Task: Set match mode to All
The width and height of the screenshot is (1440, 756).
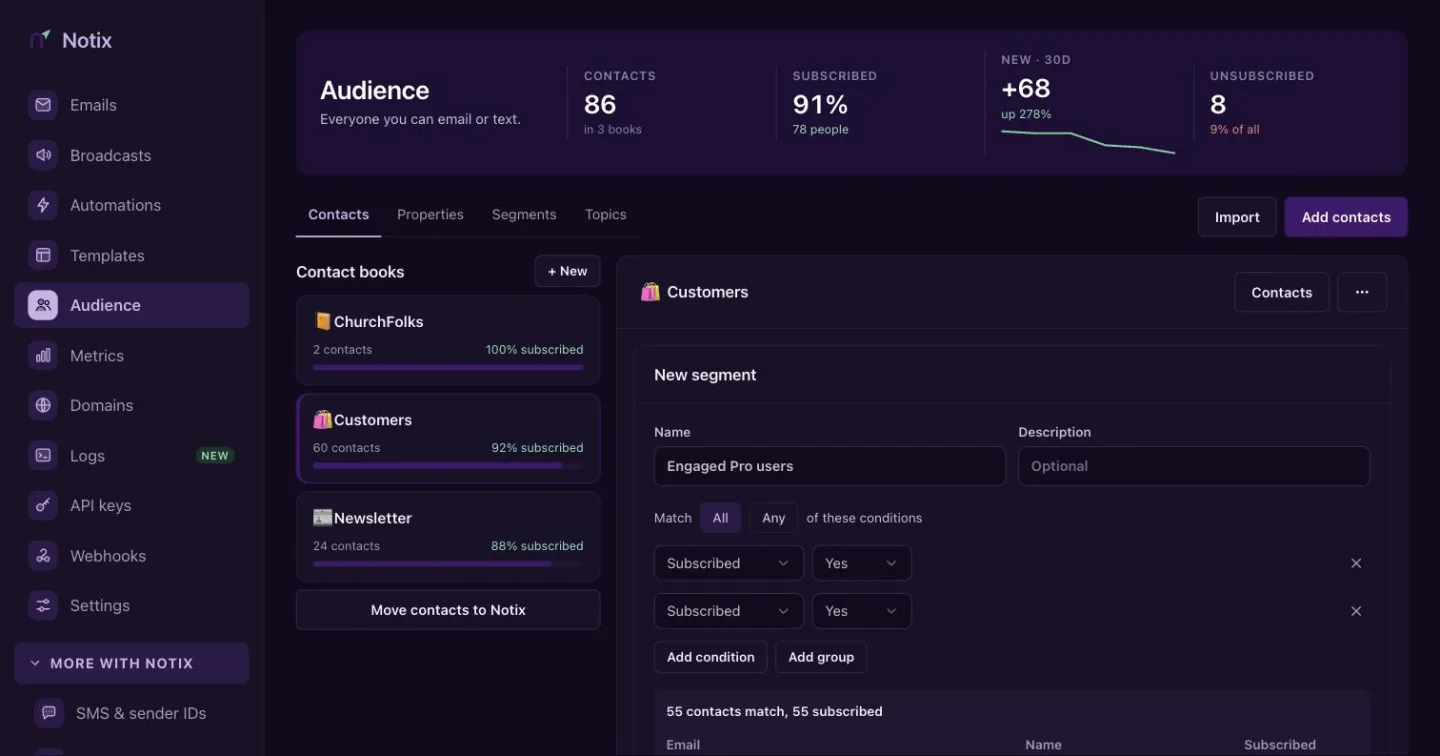Action: pos(720,518)
